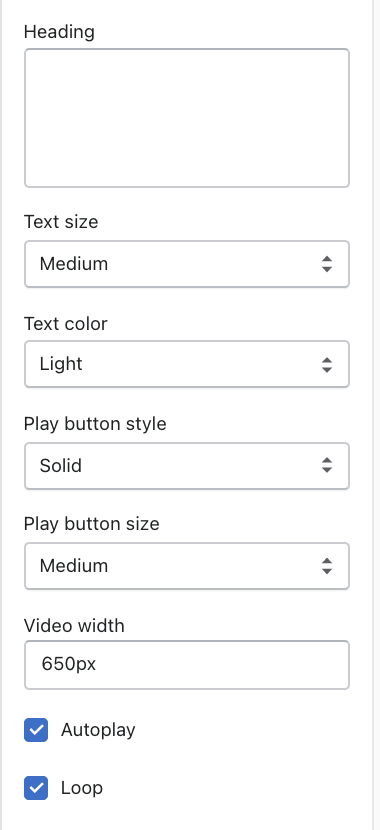Click the Text size up-down arrows icon
The height and width of the screenshot is (830, 380).
[x=327, y=264]
